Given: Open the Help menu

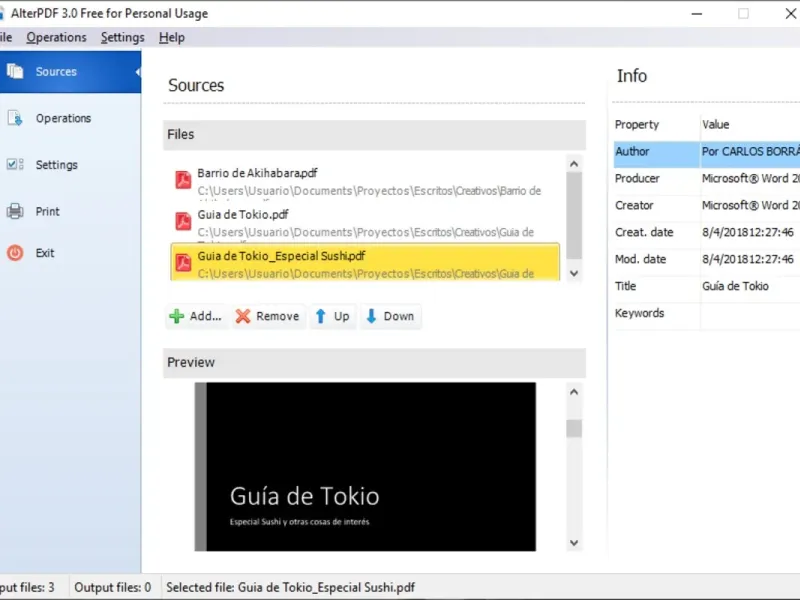Looking at the screenshot, I should click(x=171, y=37).
